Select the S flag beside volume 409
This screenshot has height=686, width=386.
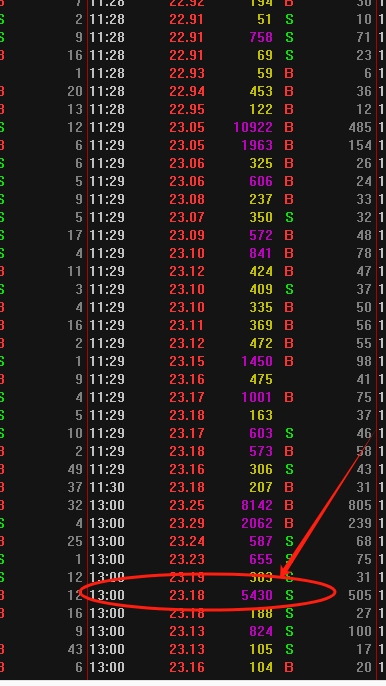click(289, 290)
